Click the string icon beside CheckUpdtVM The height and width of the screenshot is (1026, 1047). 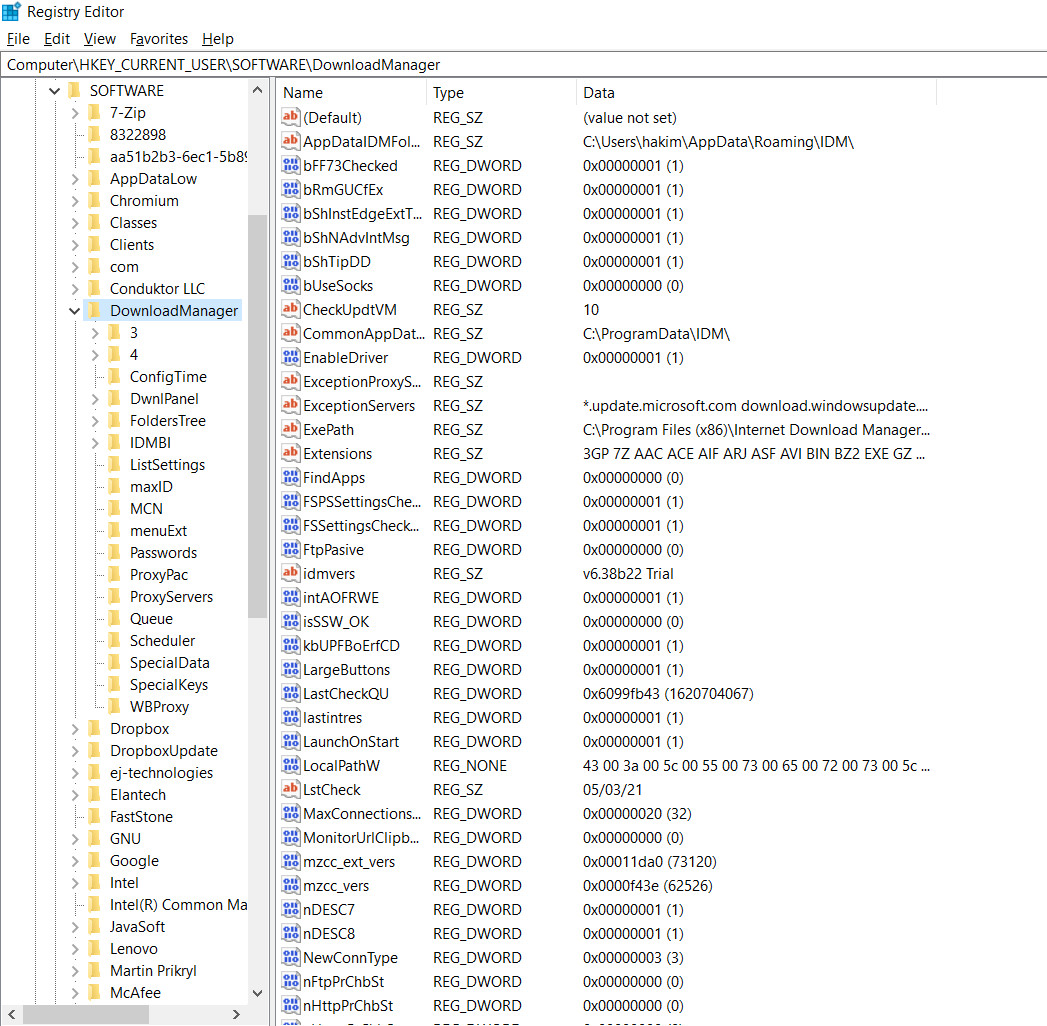(290, 310)
